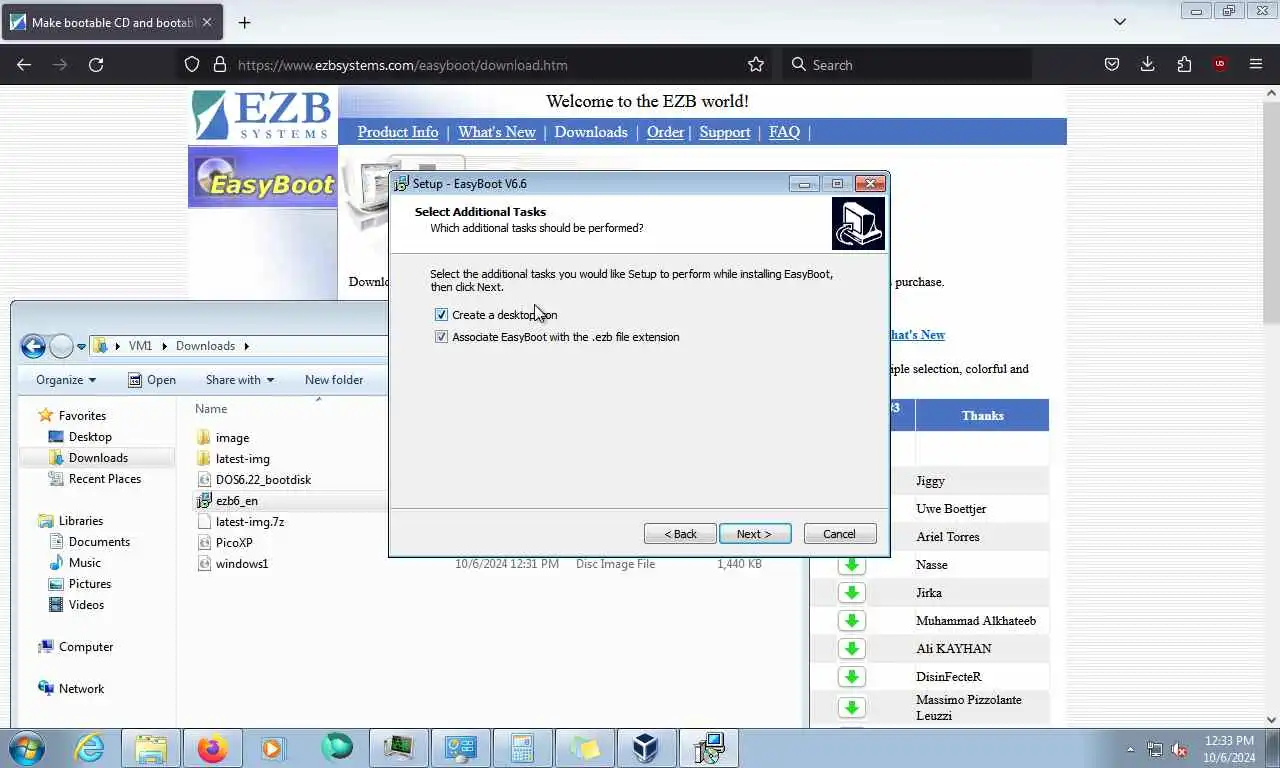Select Recent Places in Favorites
The image size is (1280, 768).
[104, 479]
